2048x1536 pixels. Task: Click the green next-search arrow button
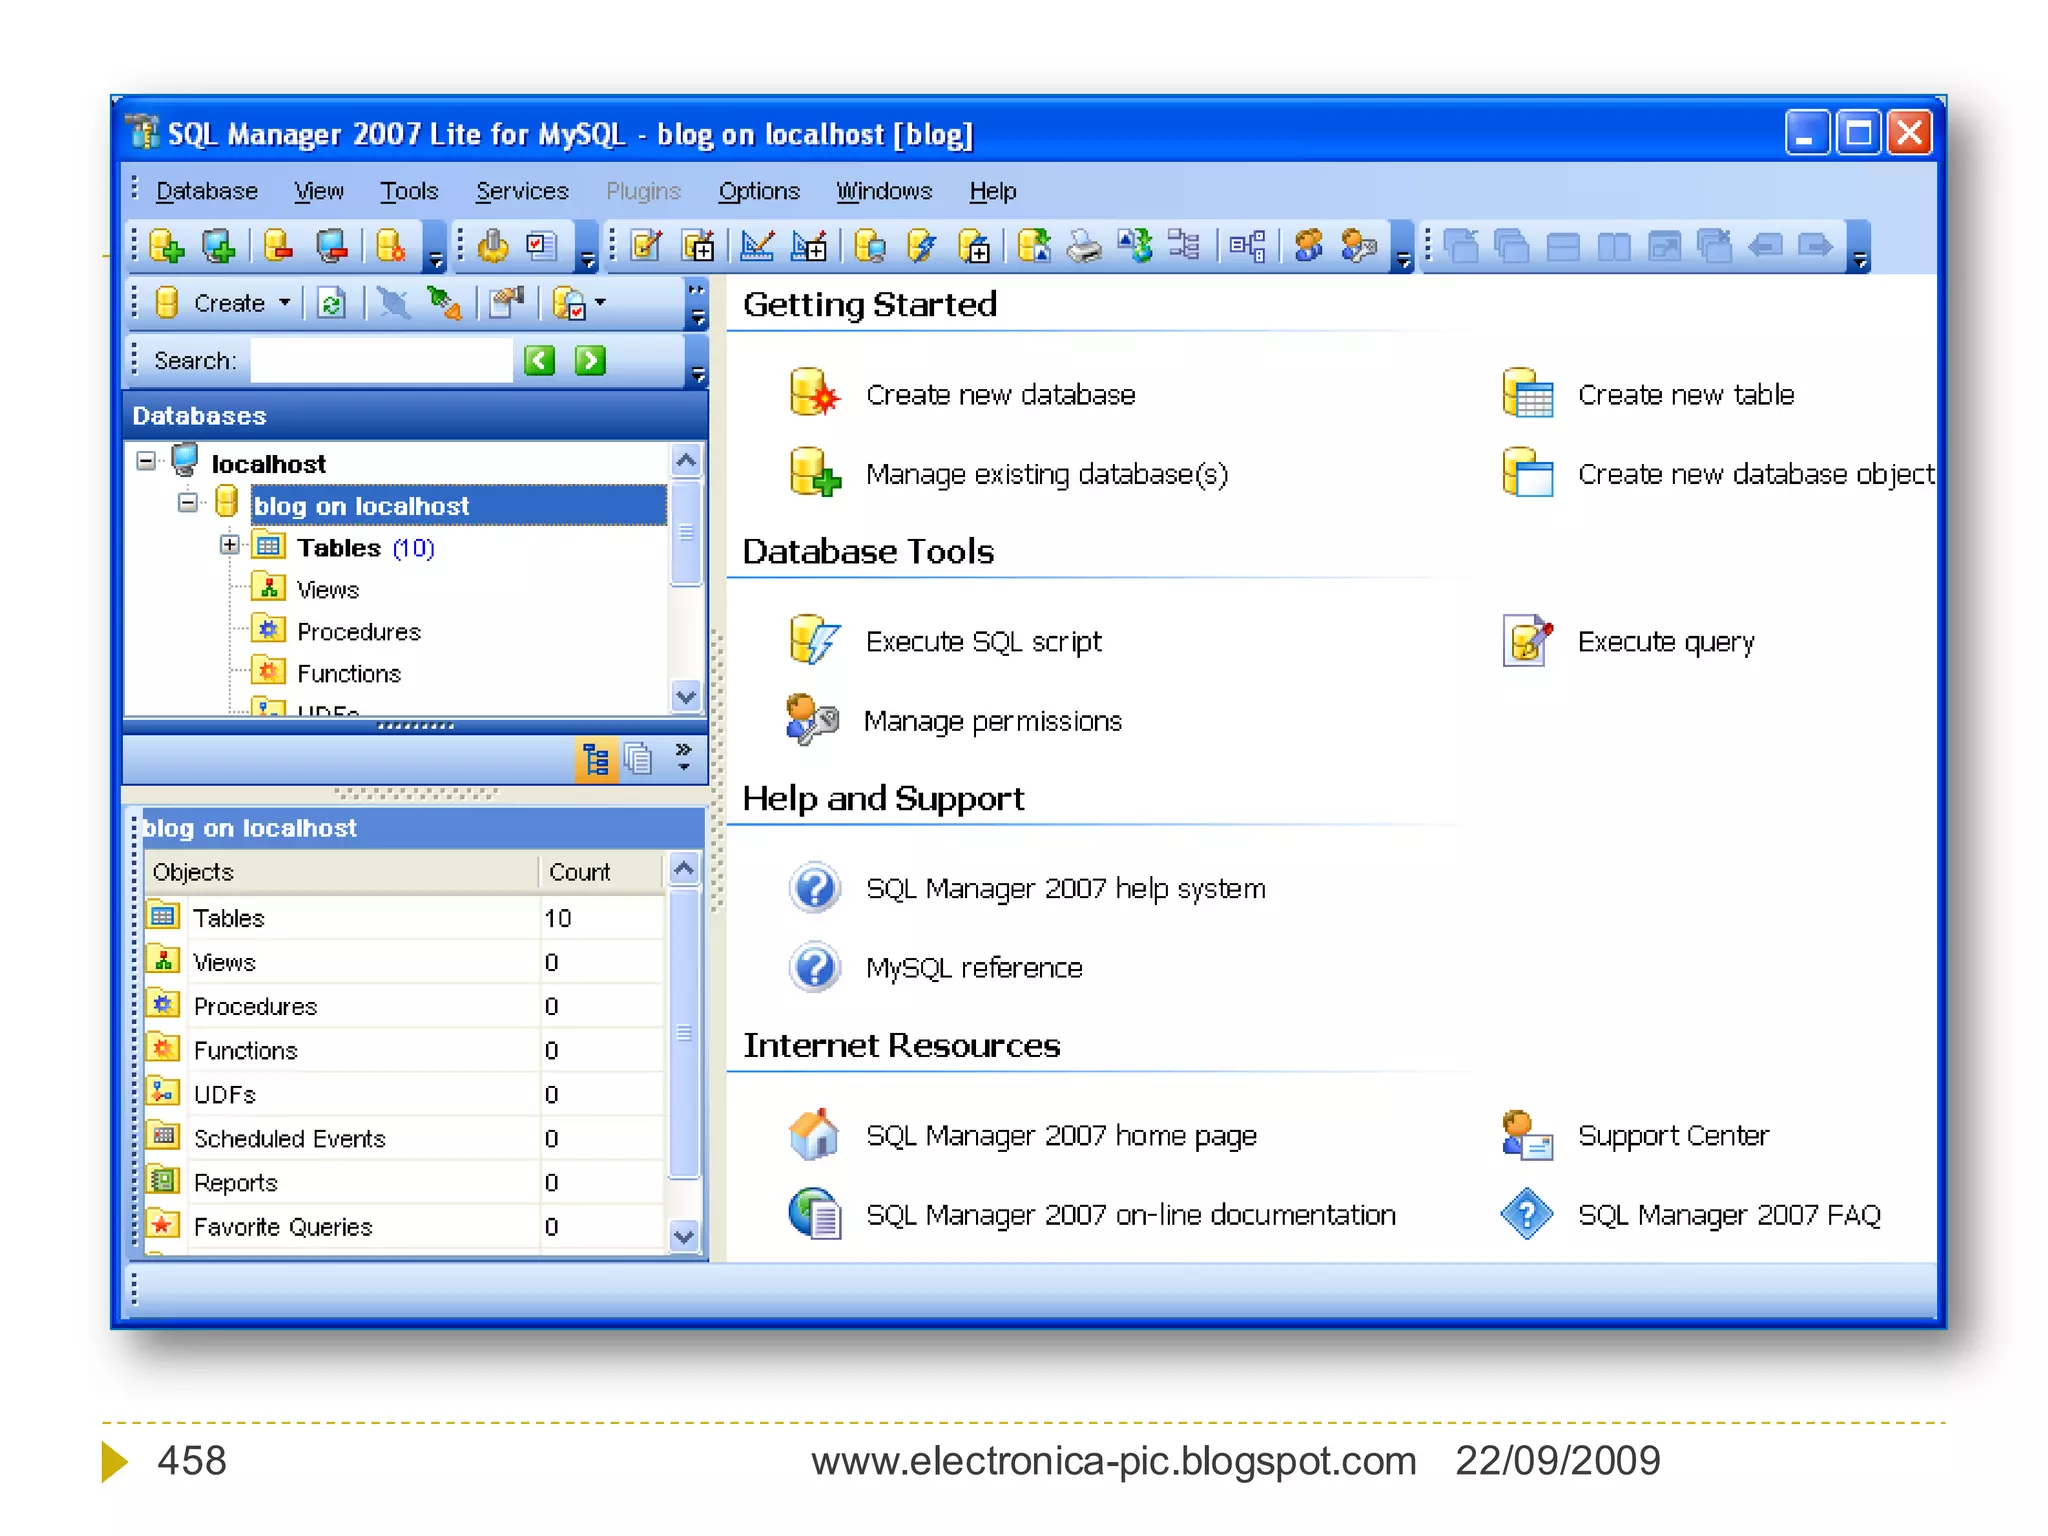(x=590, y=360)
